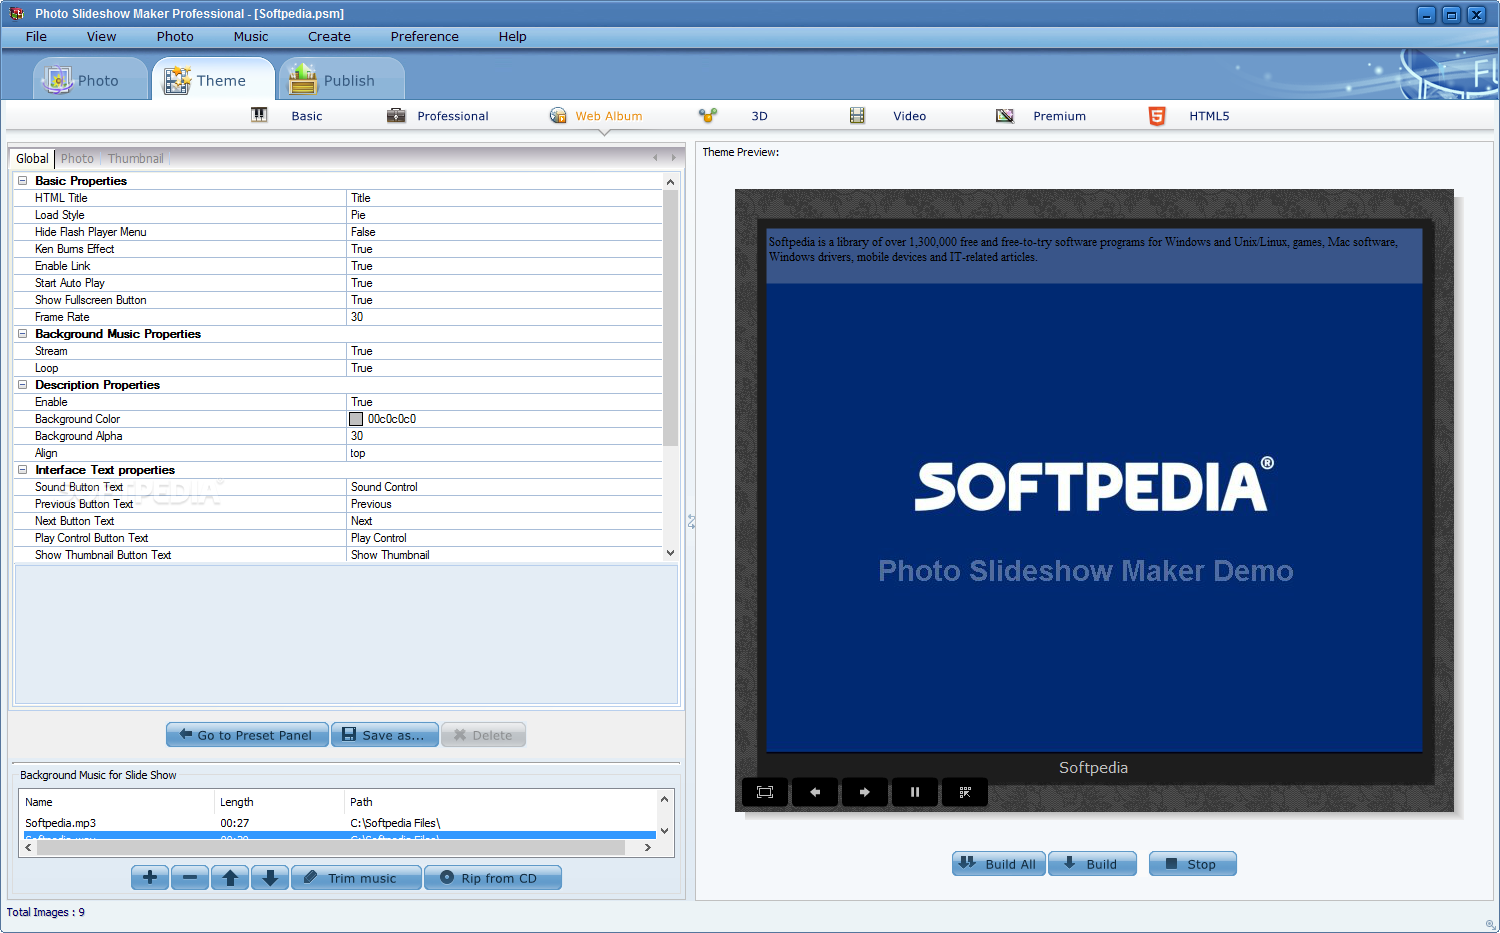The image size is (1500, 933).
Task: Pause the slideshow preview
Action: (915, 792)
